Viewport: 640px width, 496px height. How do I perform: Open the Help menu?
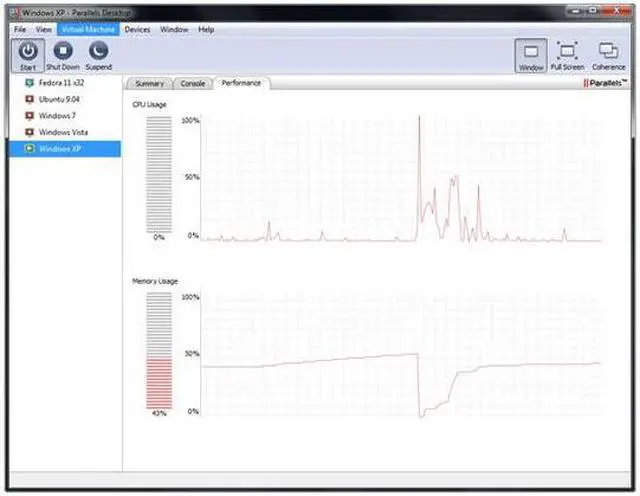pos(206,29)
